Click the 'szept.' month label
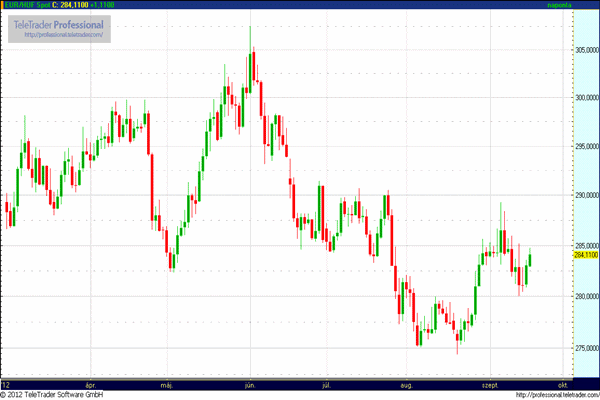 pos(490,385)
